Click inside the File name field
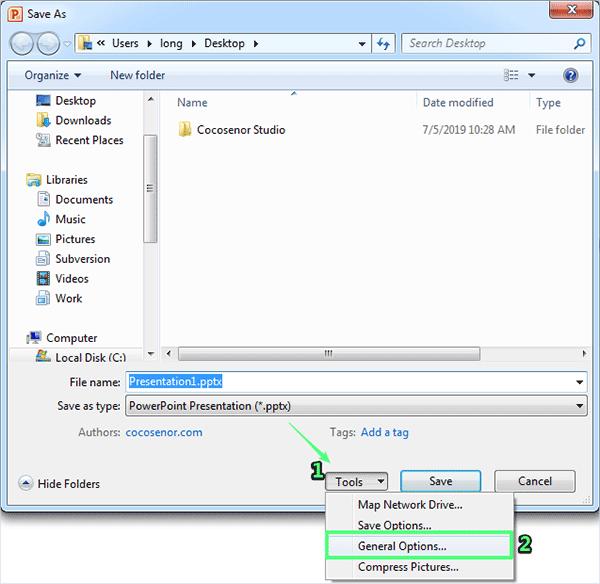Screen dimensions: 600x584 point(356,382)
